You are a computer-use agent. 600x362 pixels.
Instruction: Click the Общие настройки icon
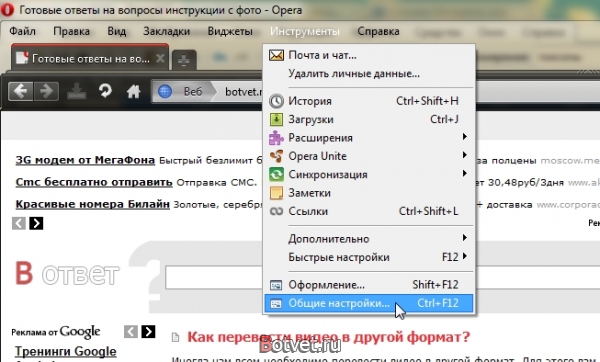click(276, 303)
